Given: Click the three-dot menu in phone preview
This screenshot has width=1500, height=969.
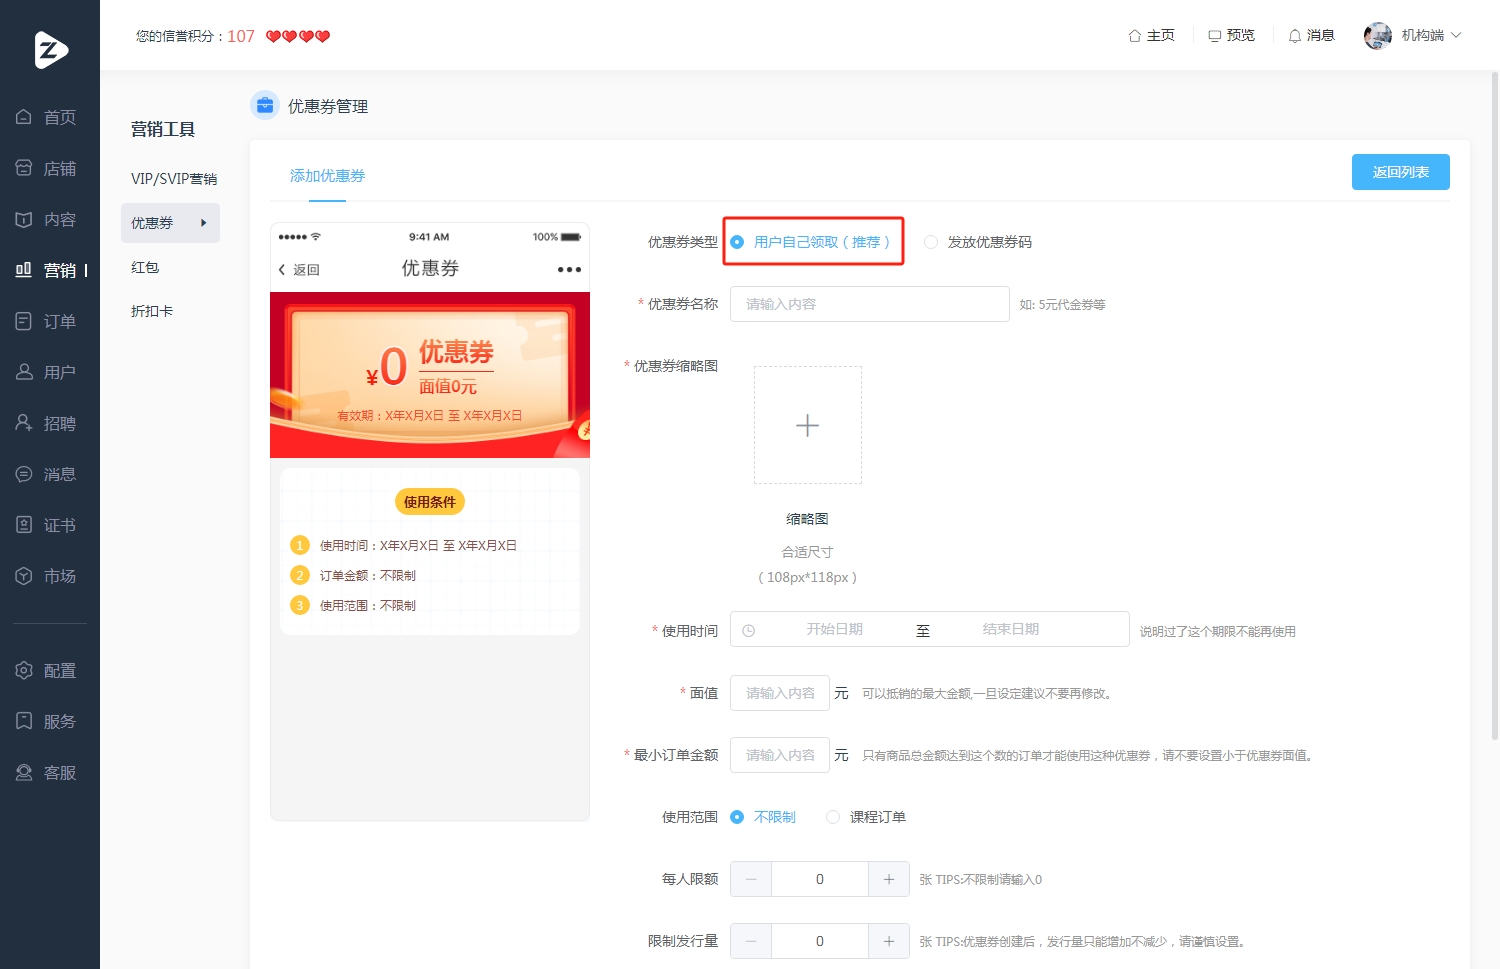Looking at the screenshot, I should pos(569,270).
